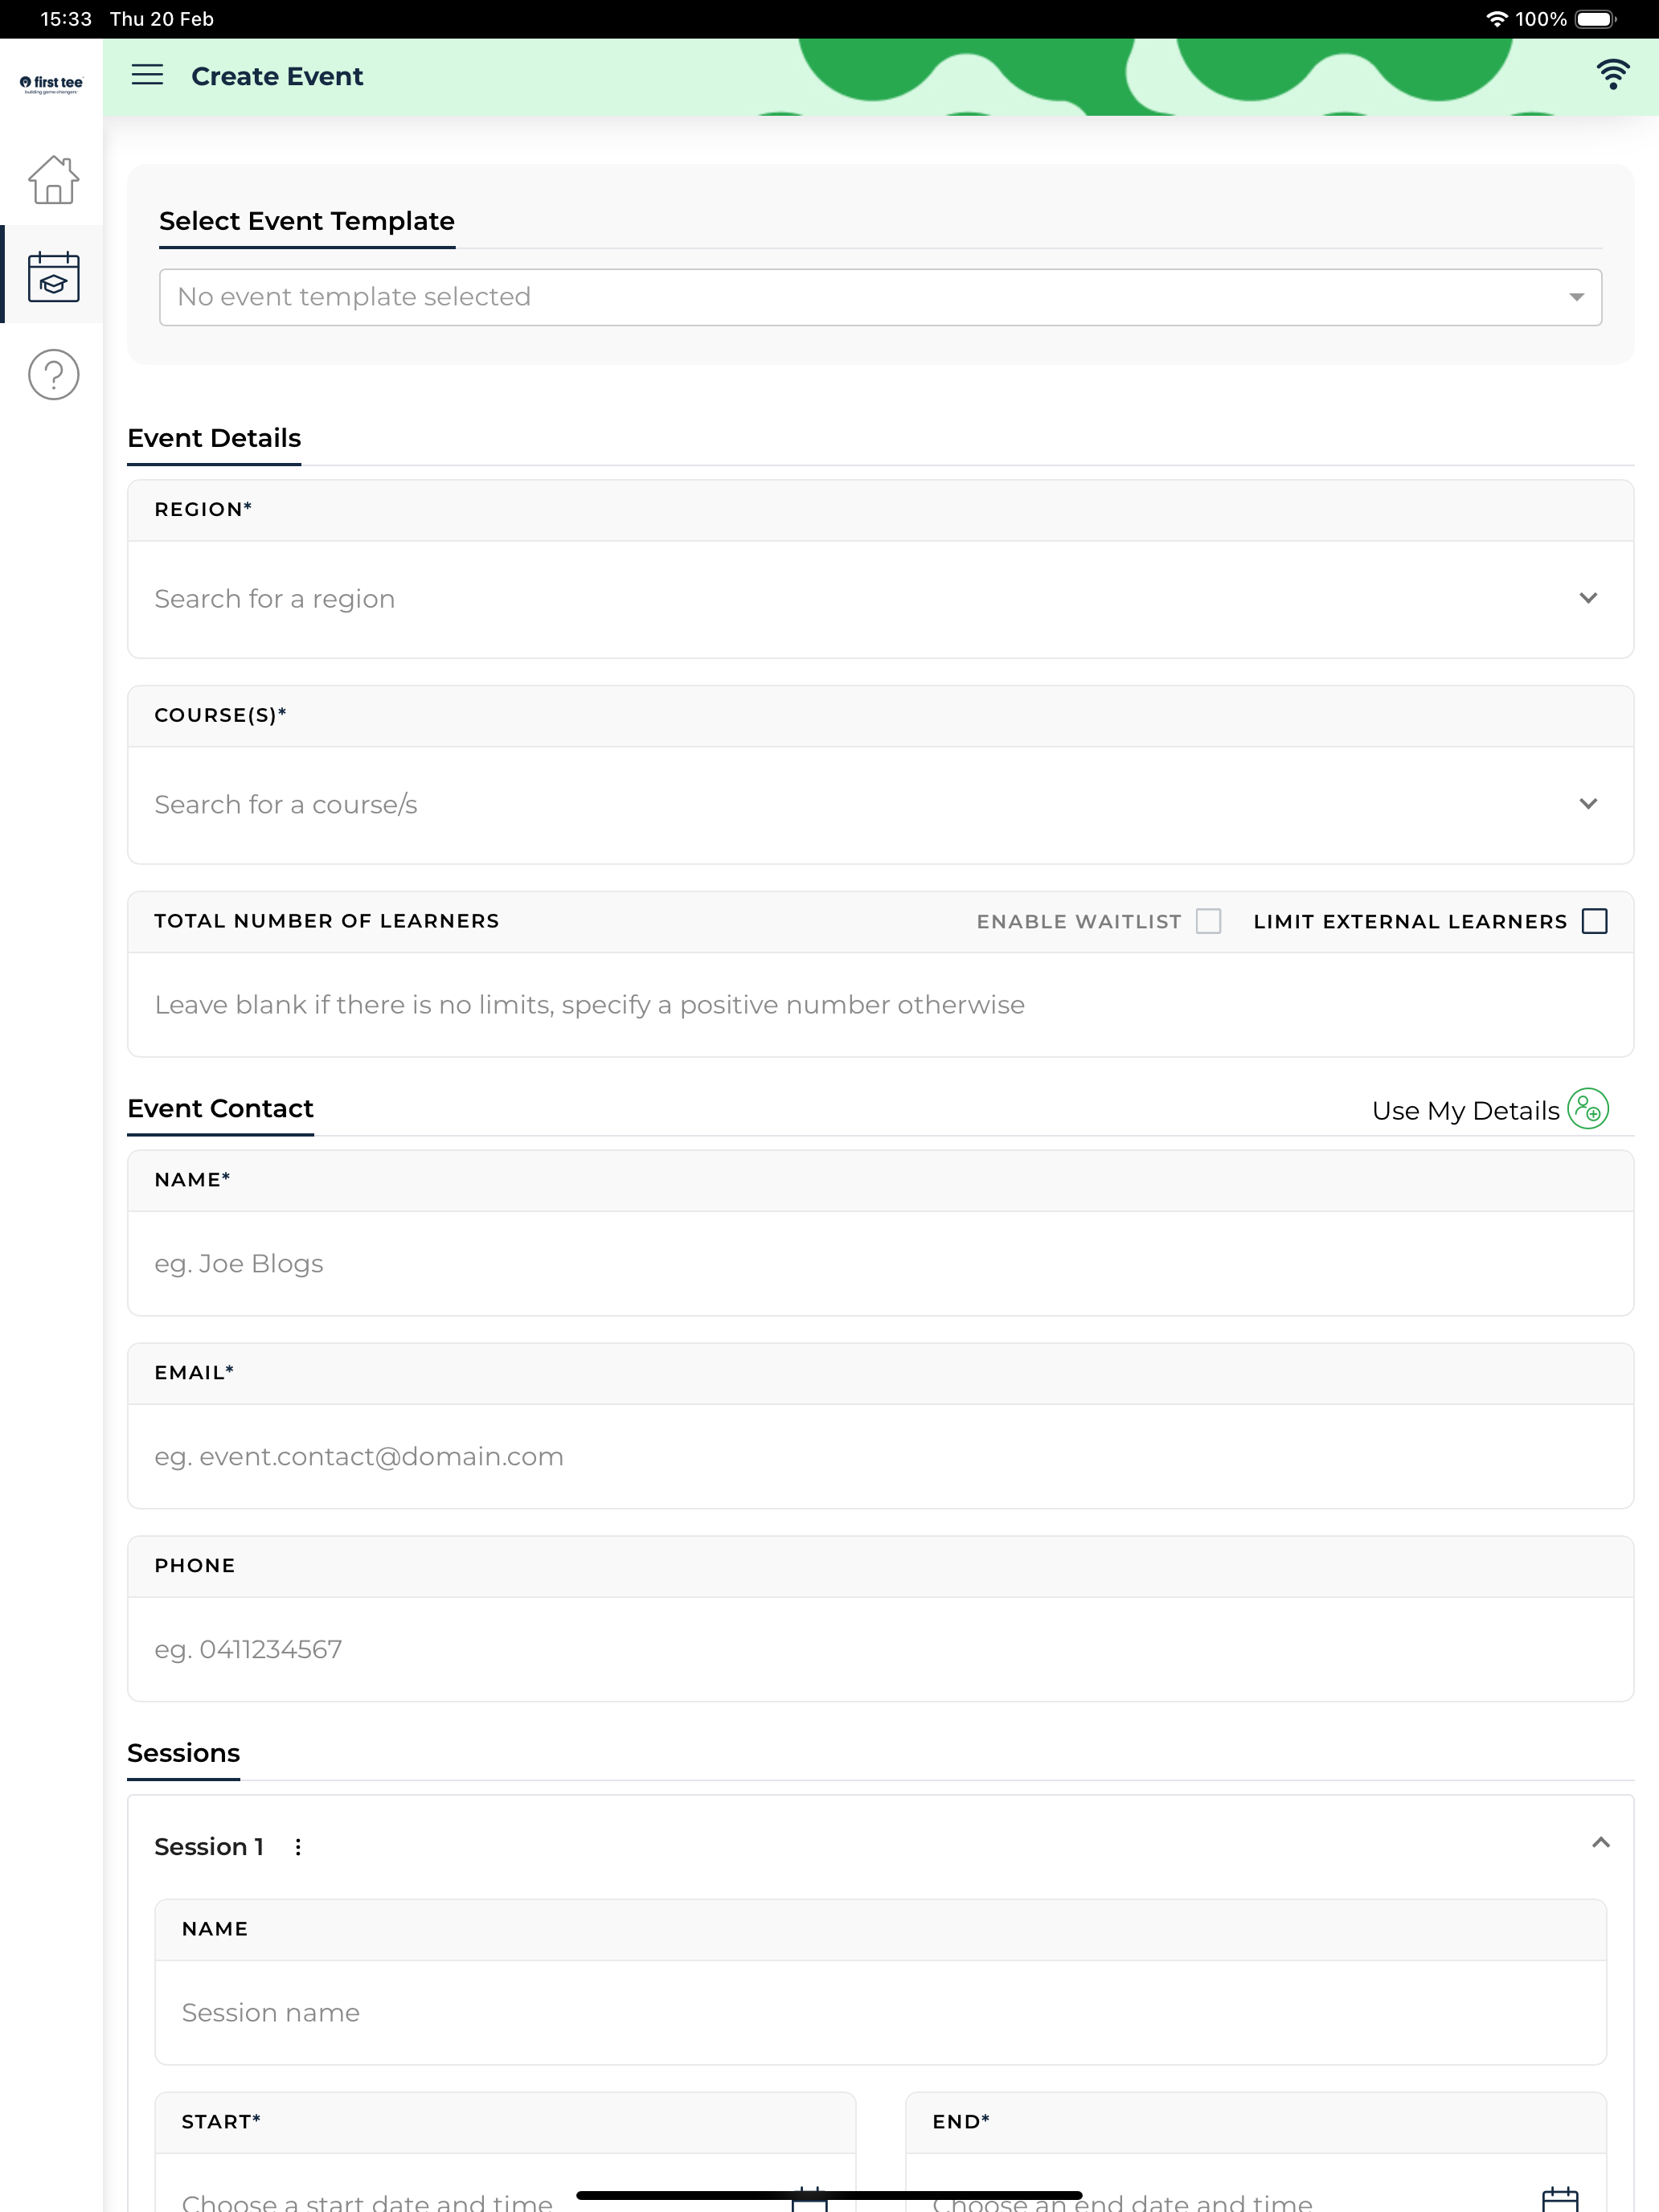This screenshot has width=1659, height=2212.
Task: Click the first tee logo
Action: pyautogui.click(x=51, y=84)
